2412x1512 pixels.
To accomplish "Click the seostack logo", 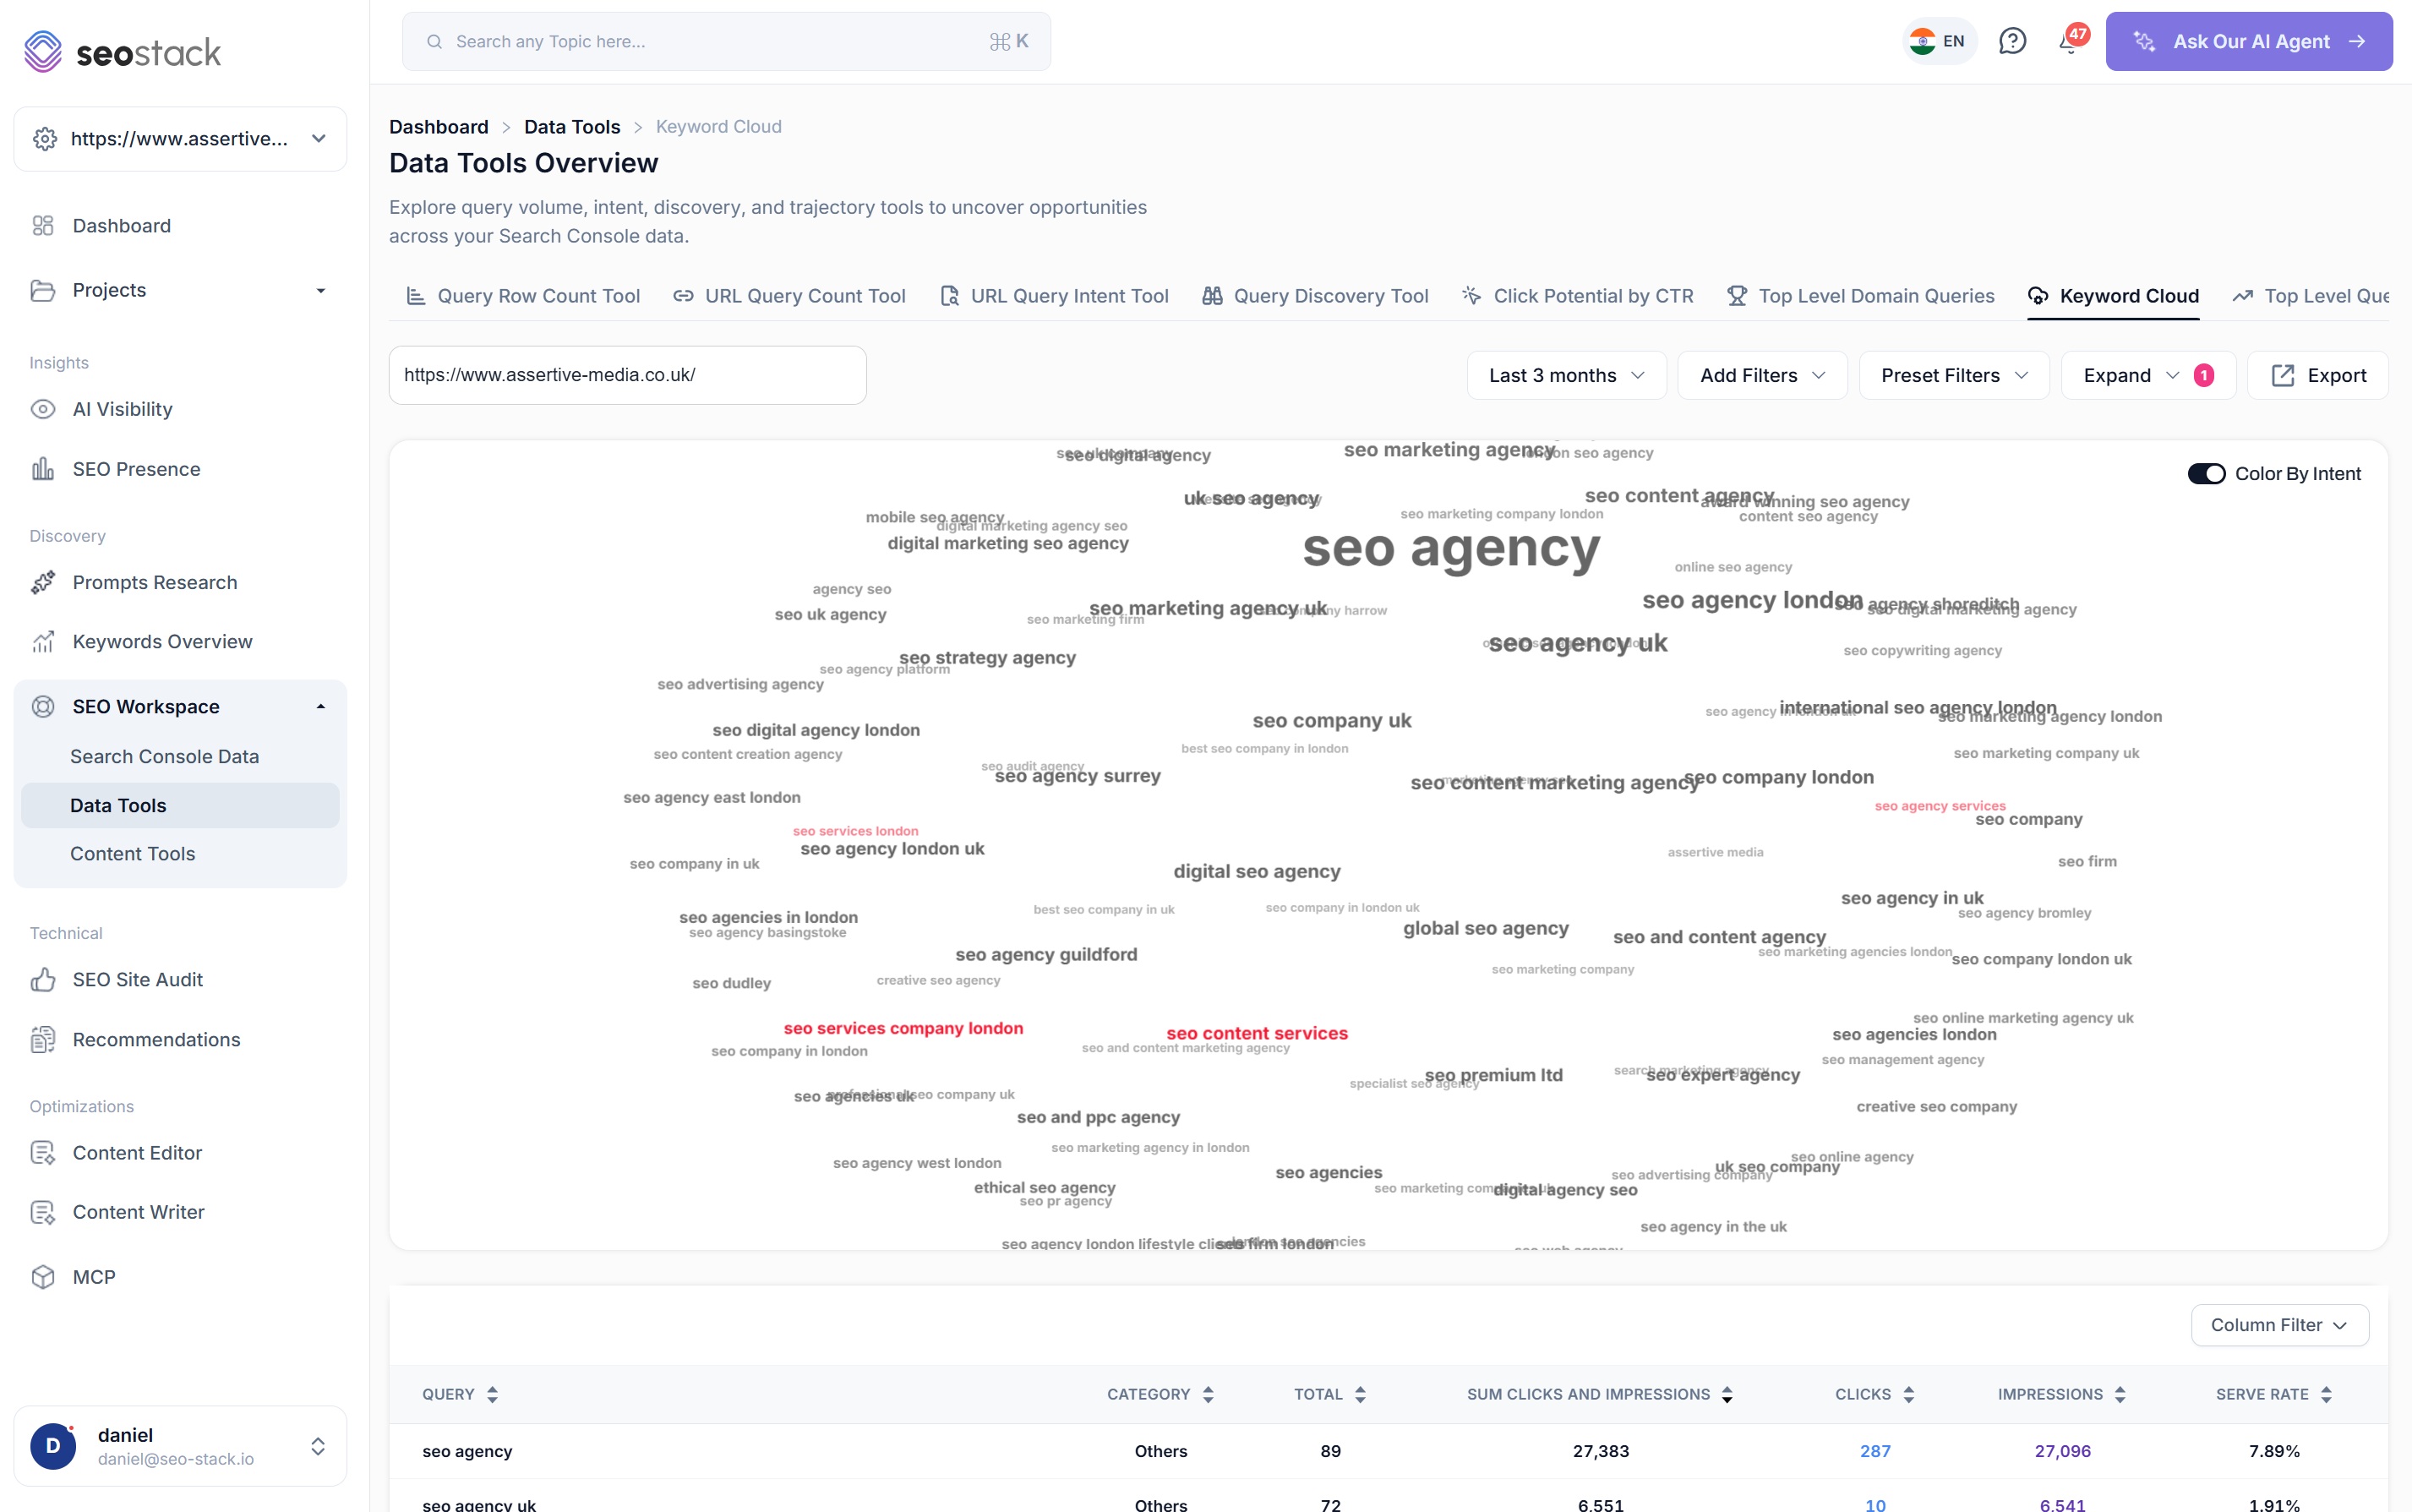I will click(122, 51).
